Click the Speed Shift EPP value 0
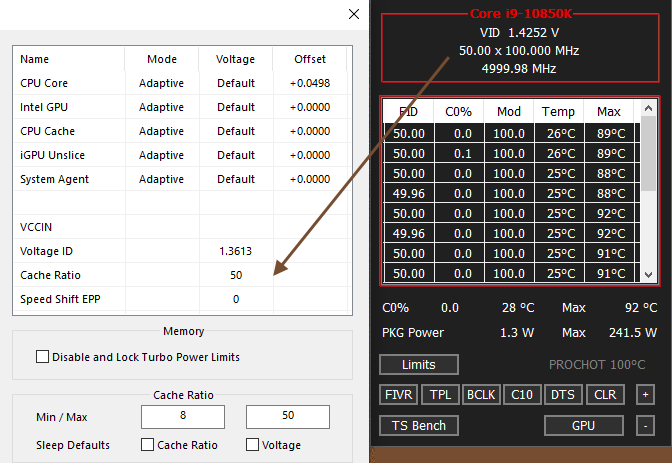The image size is (672, 463). 236,299
